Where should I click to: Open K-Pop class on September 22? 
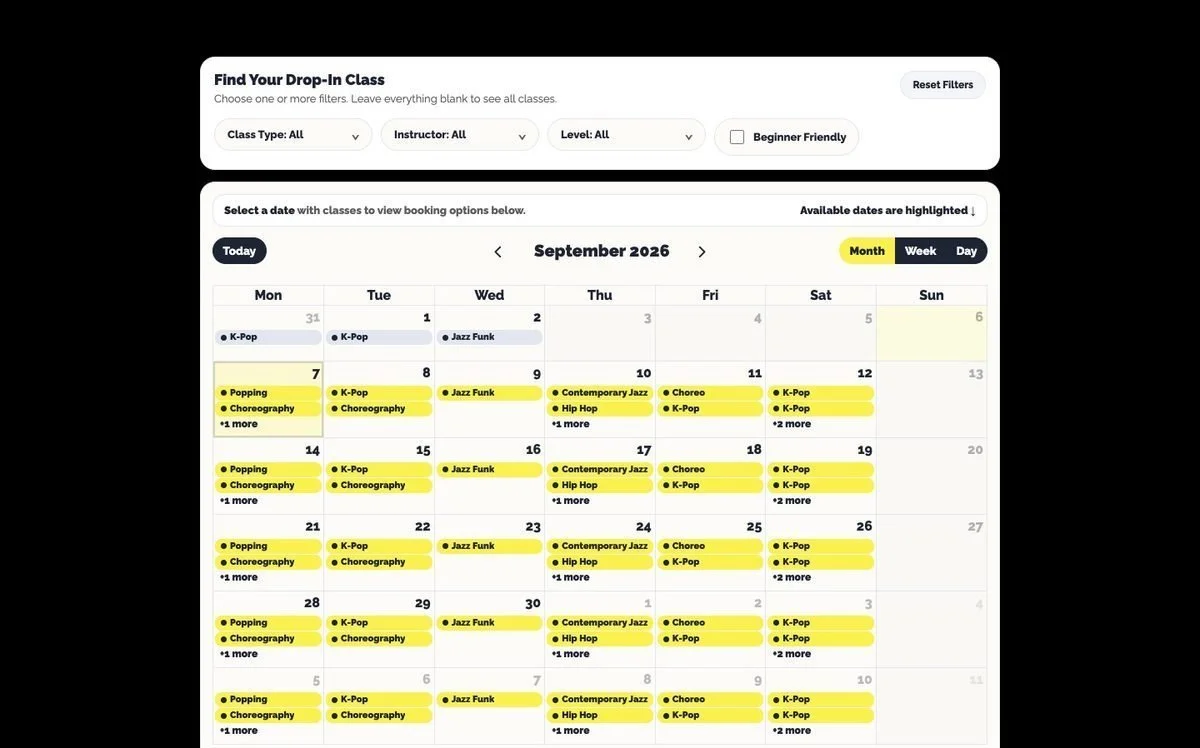tap(379, 546)
